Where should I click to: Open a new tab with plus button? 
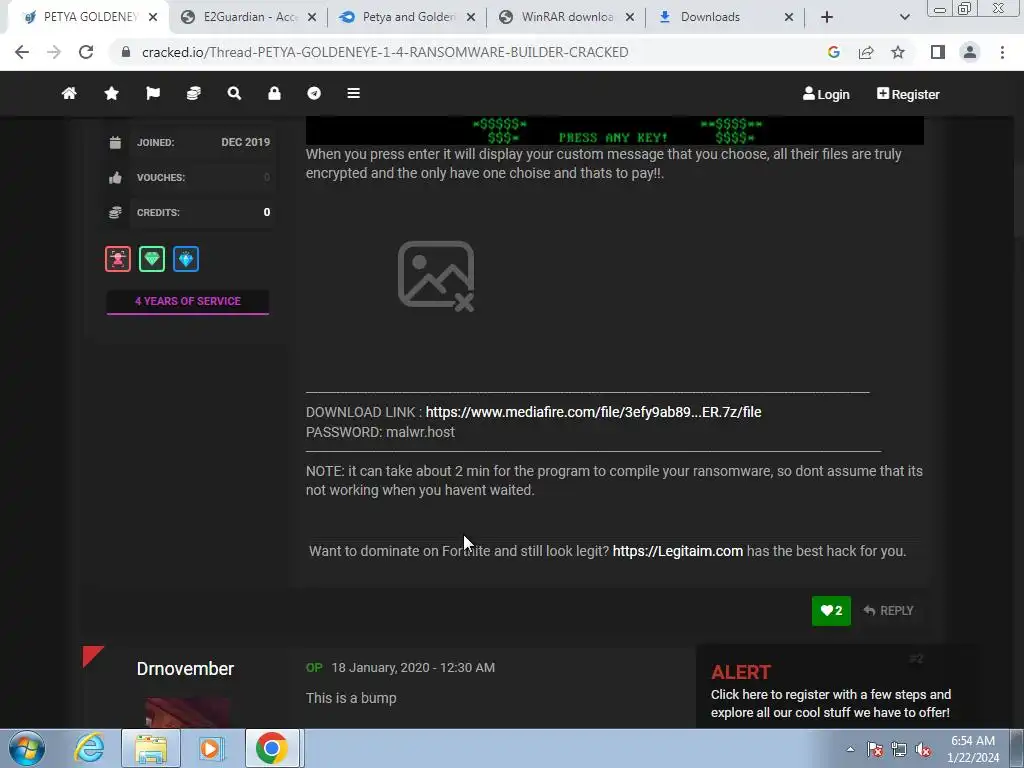pos(827,17)
